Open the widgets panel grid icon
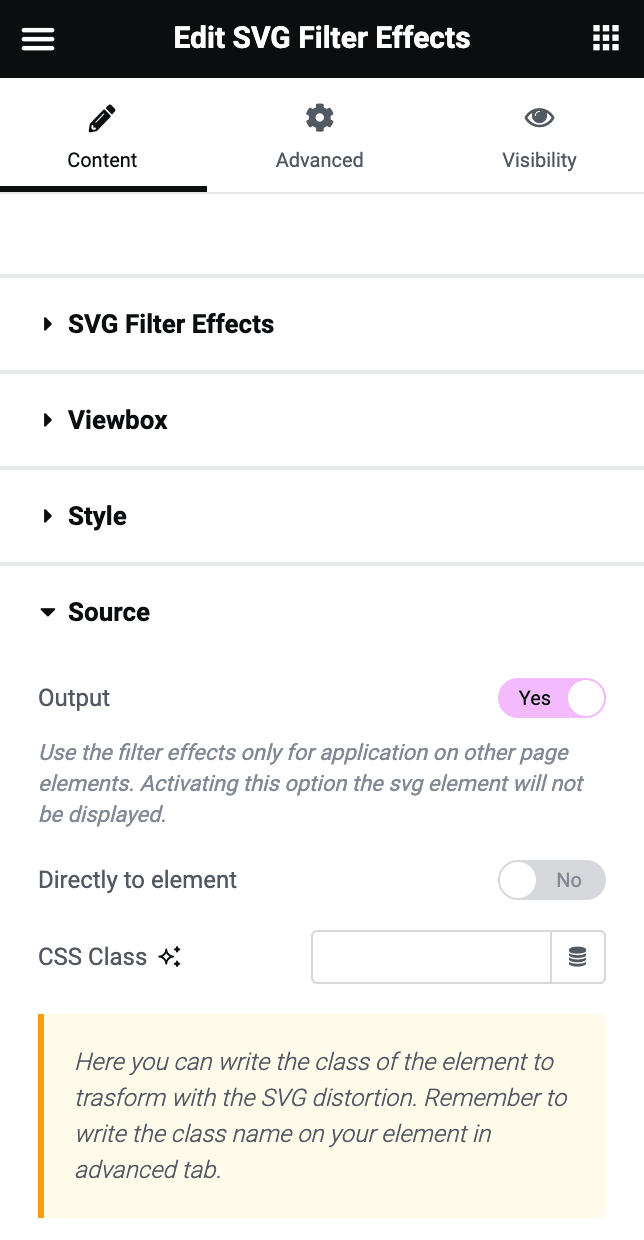 click(605, 38)
